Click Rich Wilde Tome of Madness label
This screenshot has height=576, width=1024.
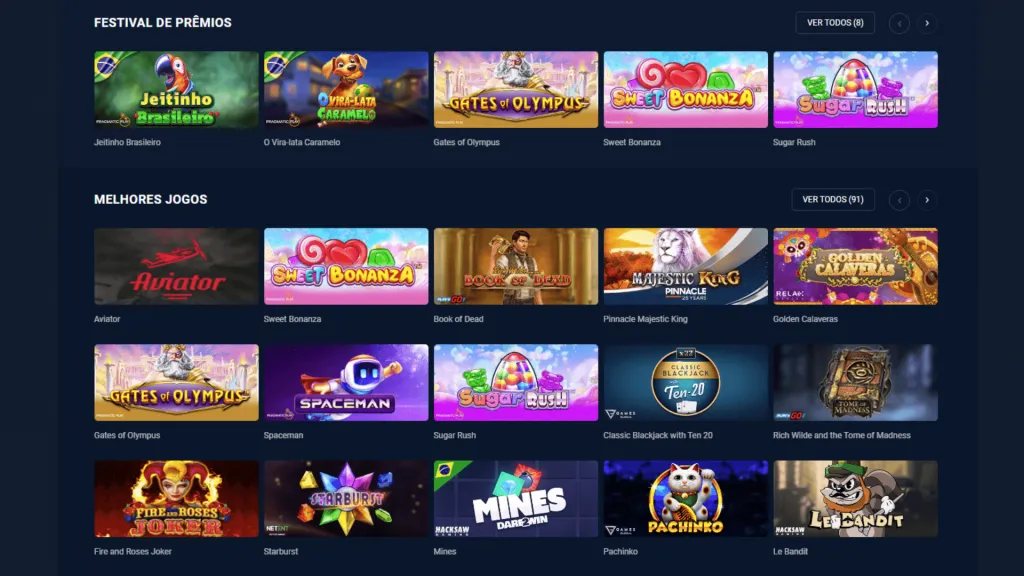pos(842,435)
